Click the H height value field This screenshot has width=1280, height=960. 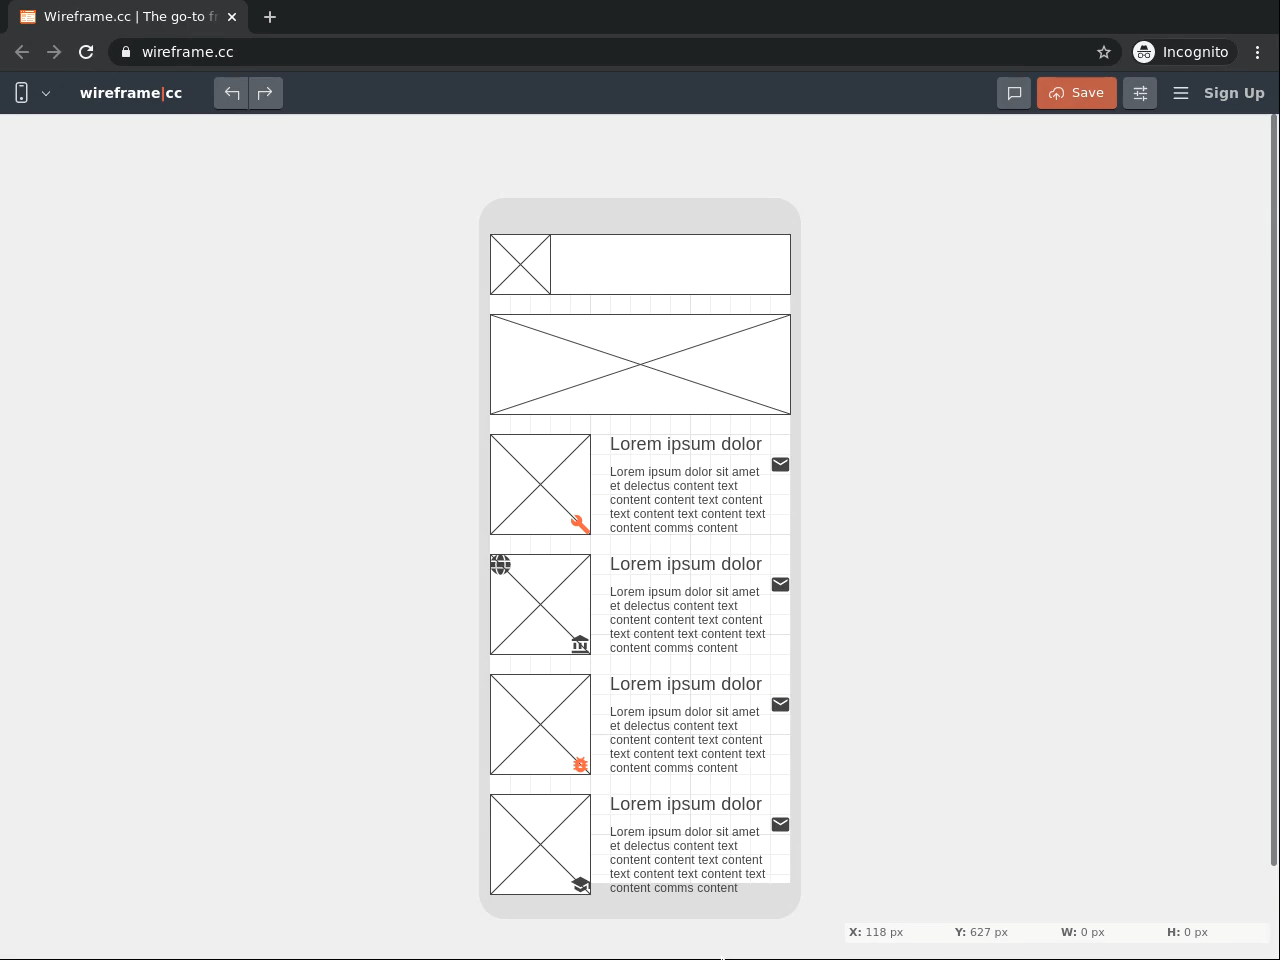pyautogui.click(x=1196, y=932)
